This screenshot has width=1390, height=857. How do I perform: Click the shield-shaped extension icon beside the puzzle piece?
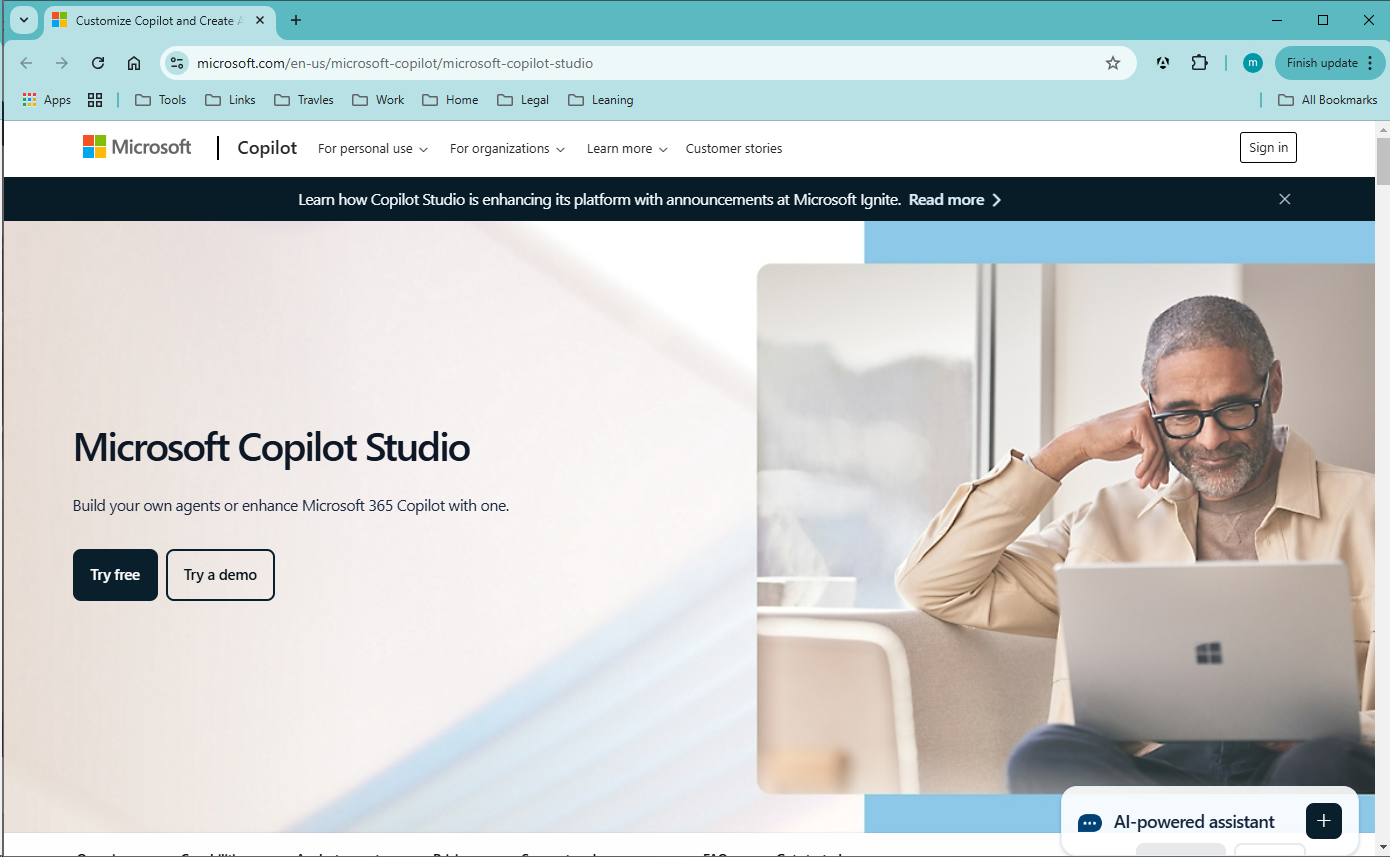(x=1163, y=63)
